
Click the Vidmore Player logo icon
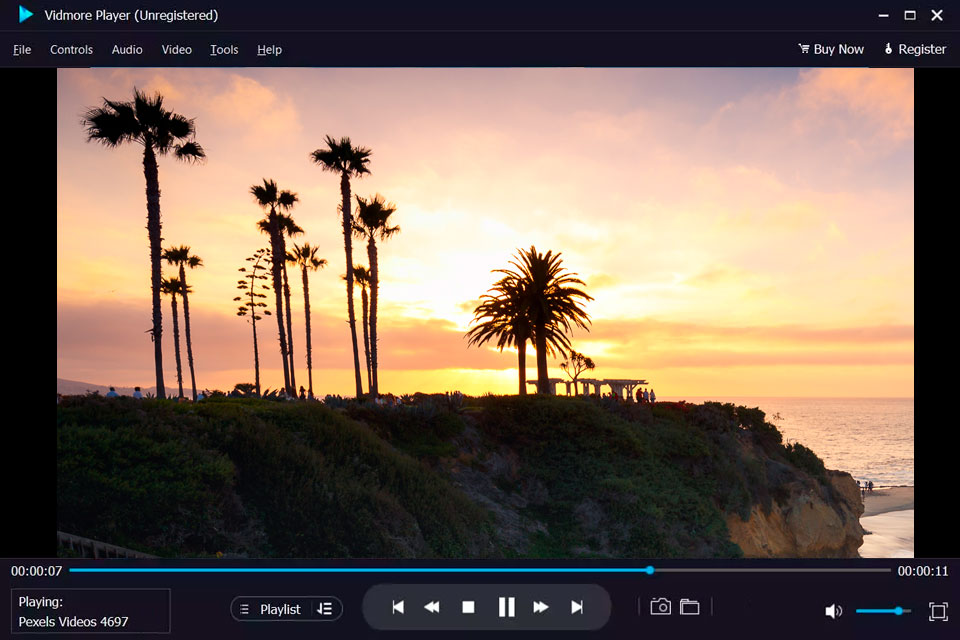(25, 14)
